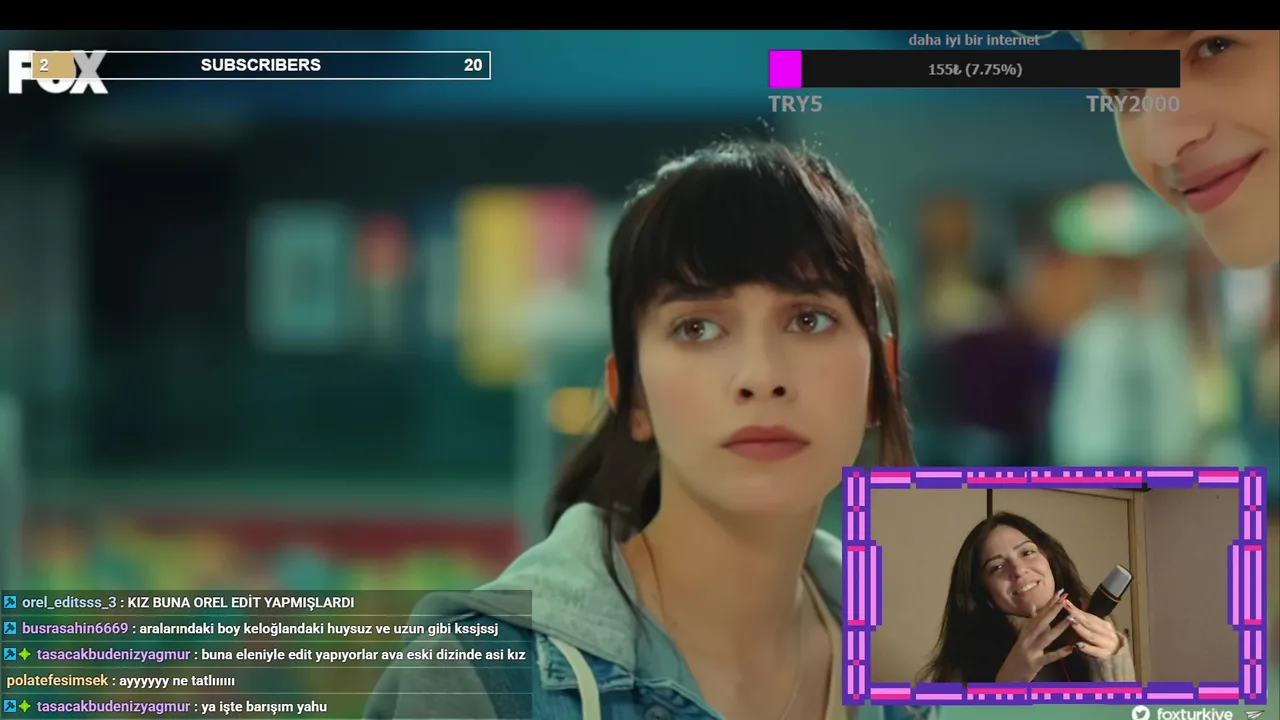The height and width of the screenshot is (720, 1280).
Task: Click the 'daha iyi bir internet' goal title
Action: (974, 40)
